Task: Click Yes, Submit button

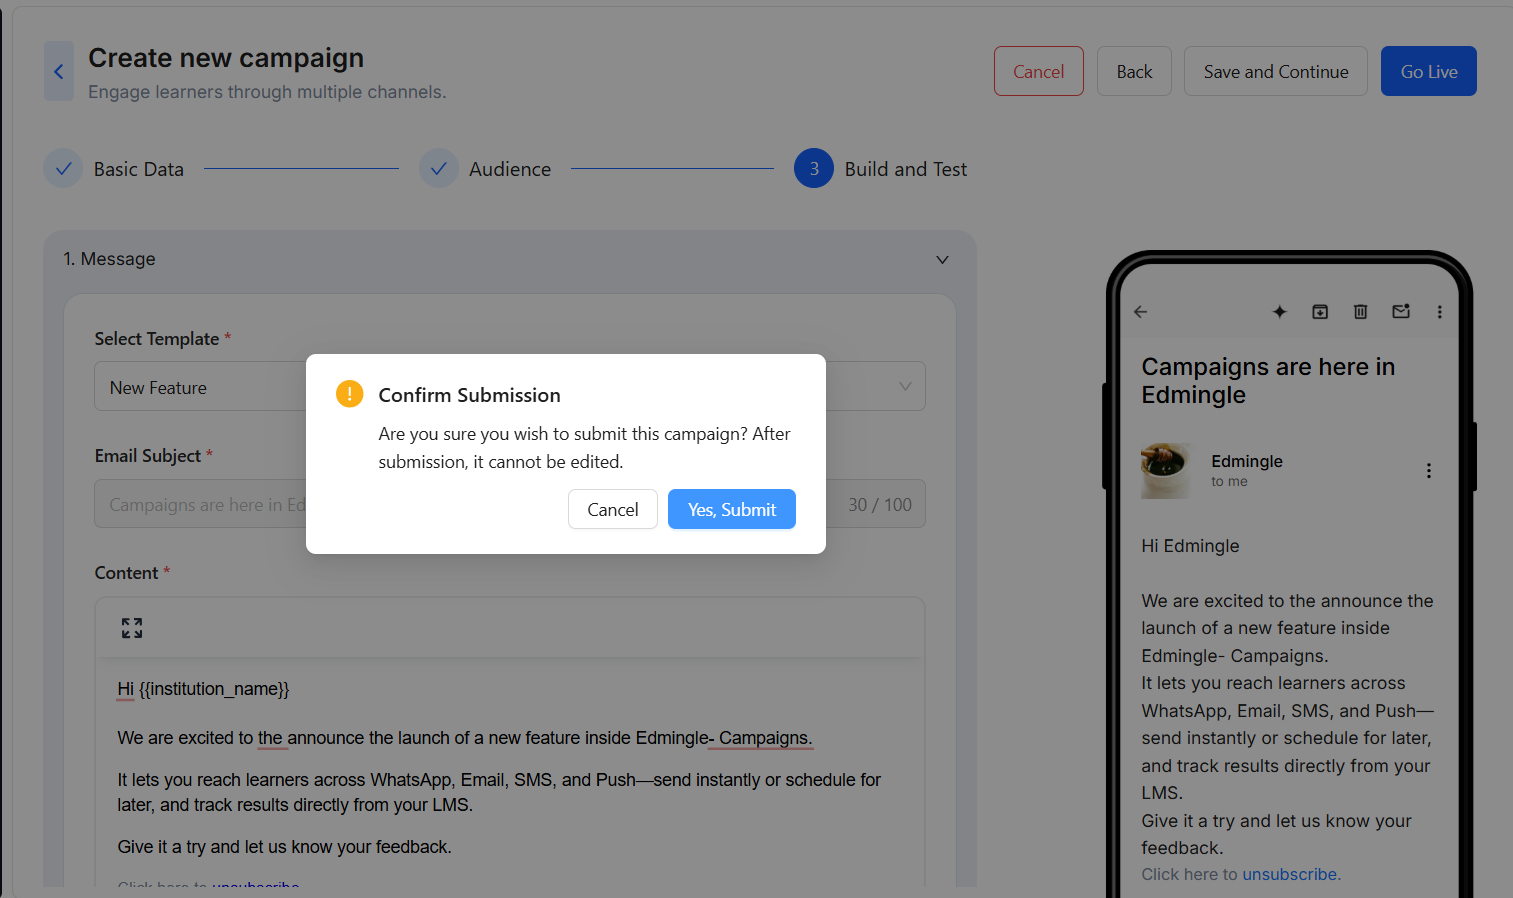Action: 732,509
